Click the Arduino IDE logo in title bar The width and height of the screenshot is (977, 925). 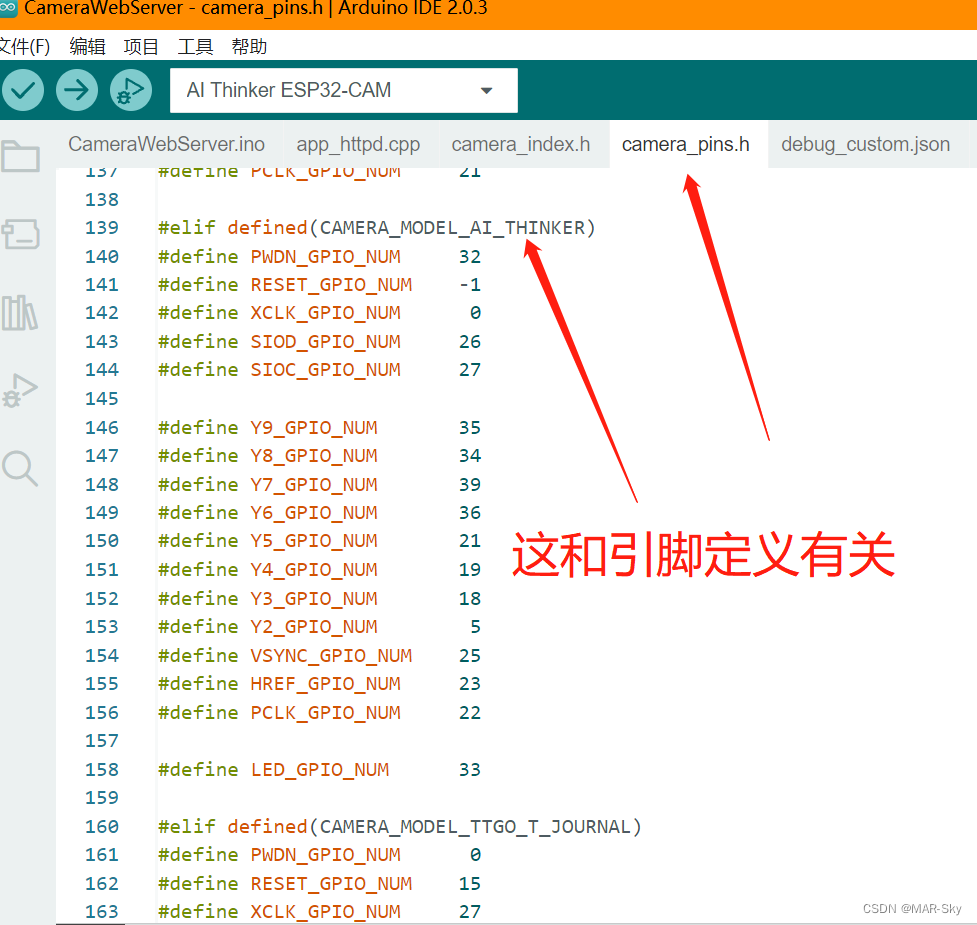pyautogui.click(x=8, y=7)
